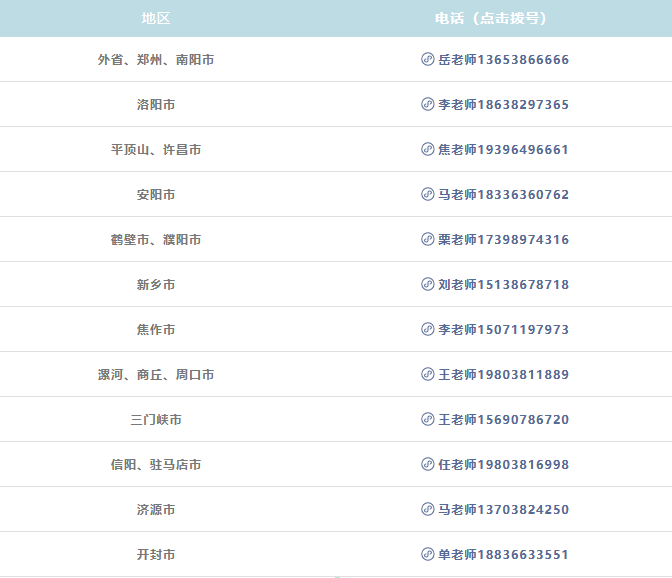Dial 李老师18638297365 for 洛阳市
This screenshot has height=578, width=672.
click(x=503, y=105)
